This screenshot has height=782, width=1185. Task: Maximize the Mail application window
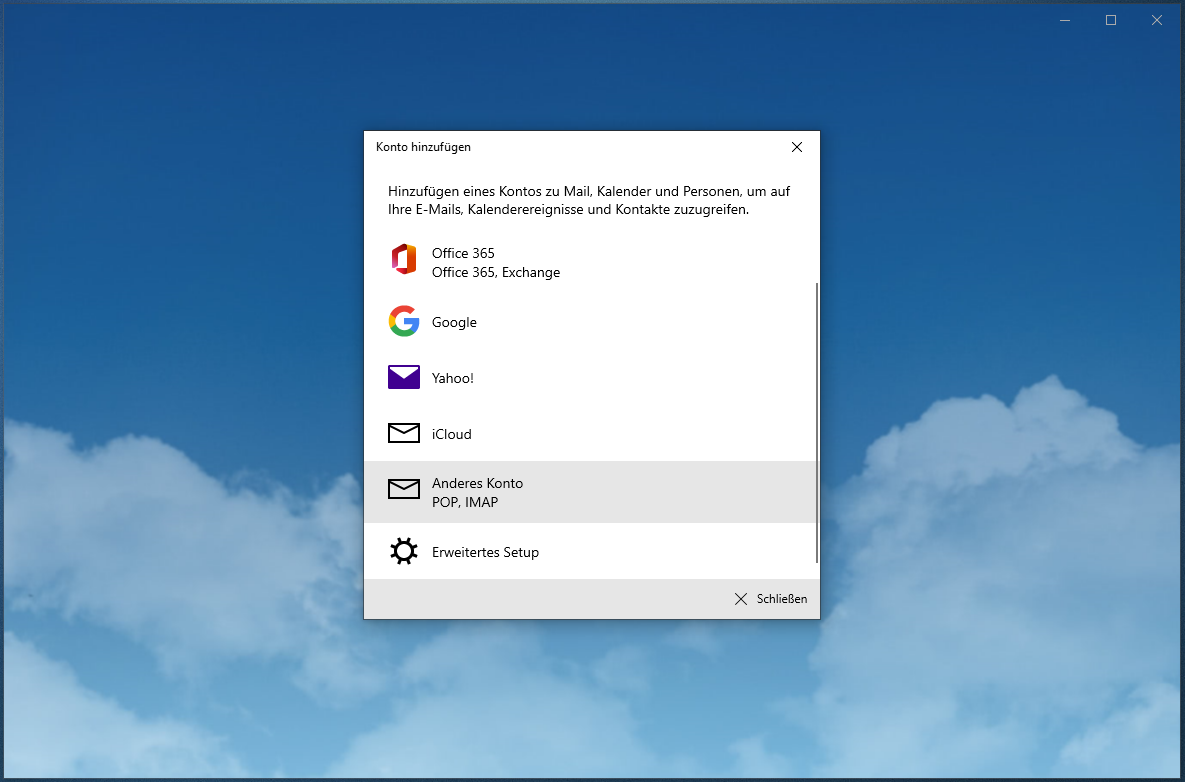tap(1110, 20)
